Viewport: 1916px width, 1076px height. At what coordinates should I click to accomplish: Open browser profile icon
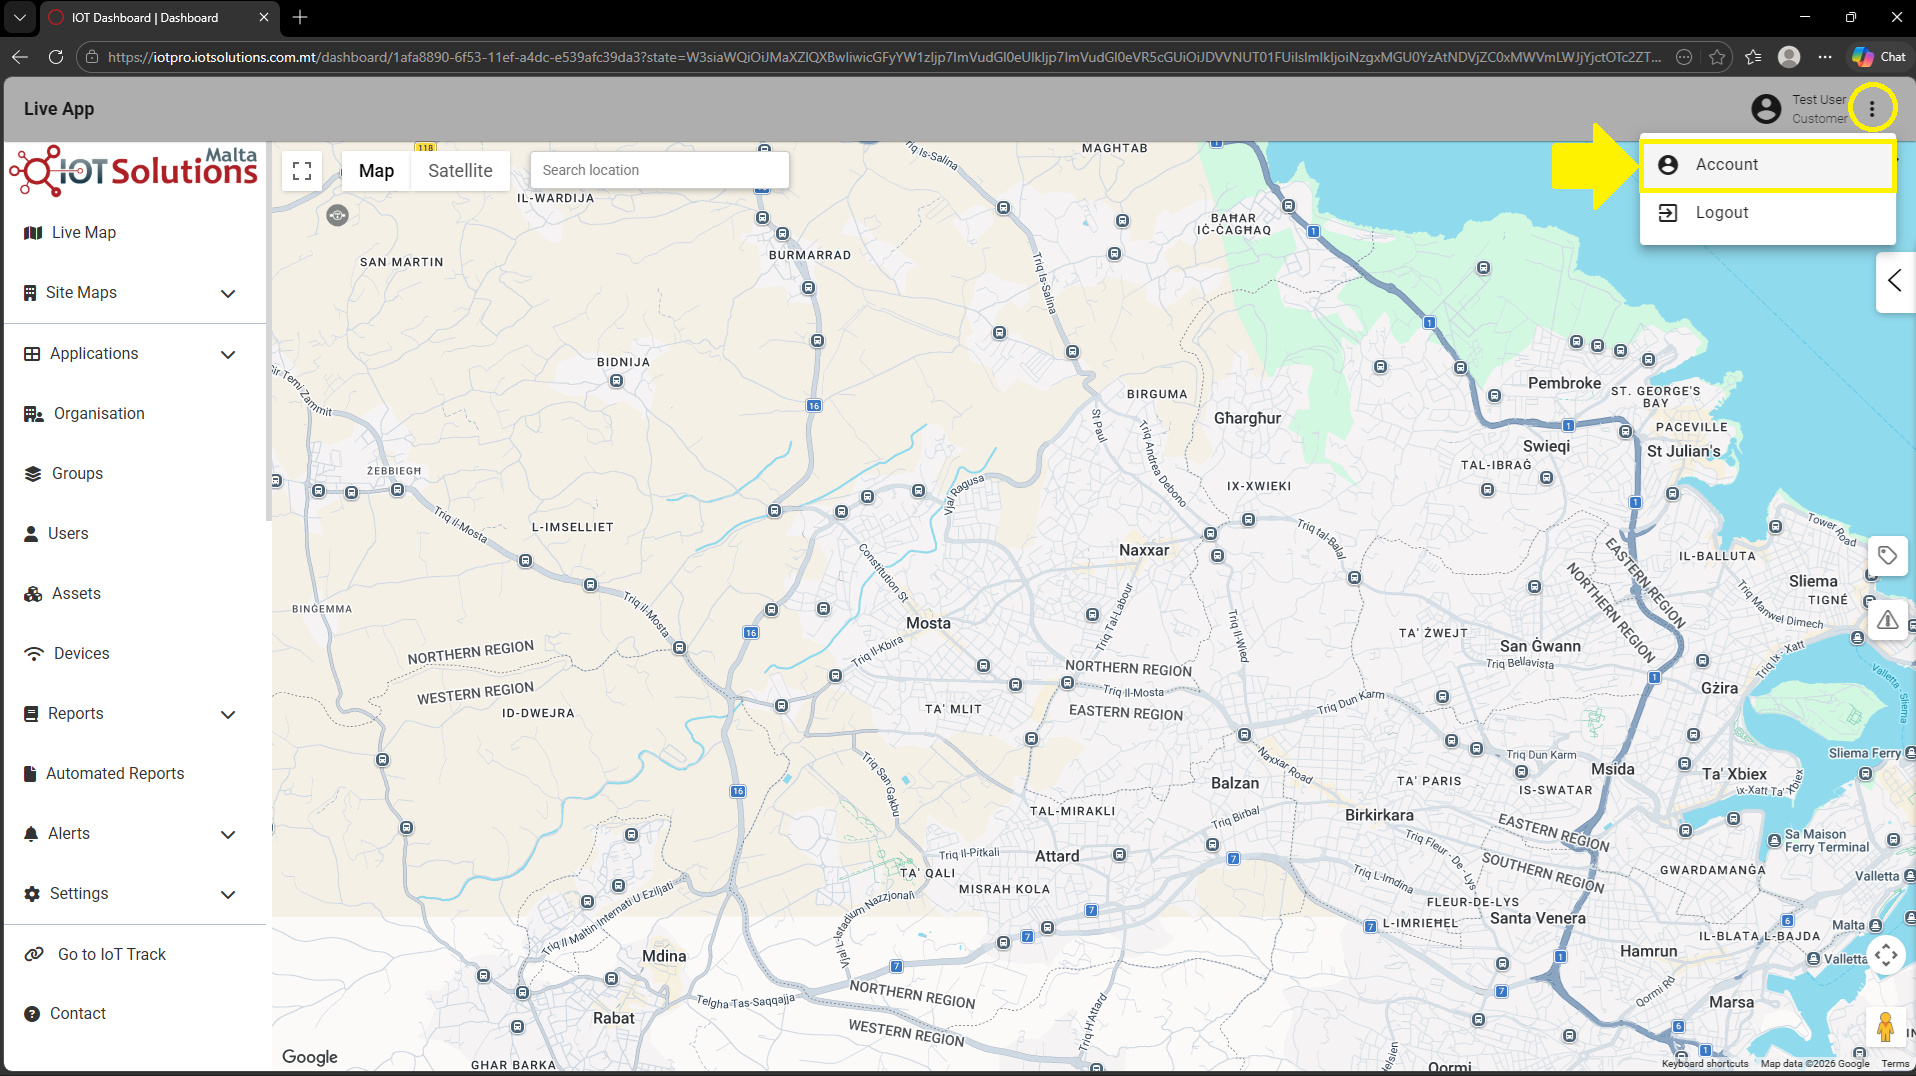[1789, 57]
